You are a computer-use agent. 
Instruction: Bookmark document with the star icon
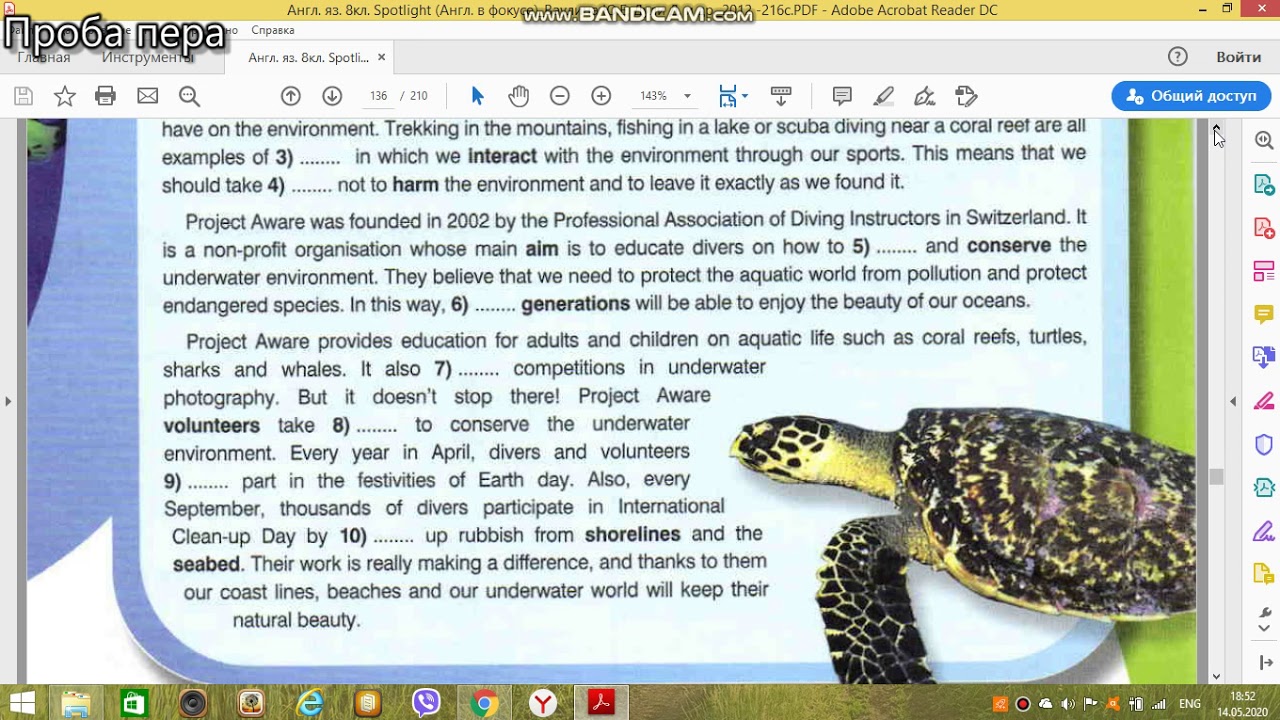[65, 96]
